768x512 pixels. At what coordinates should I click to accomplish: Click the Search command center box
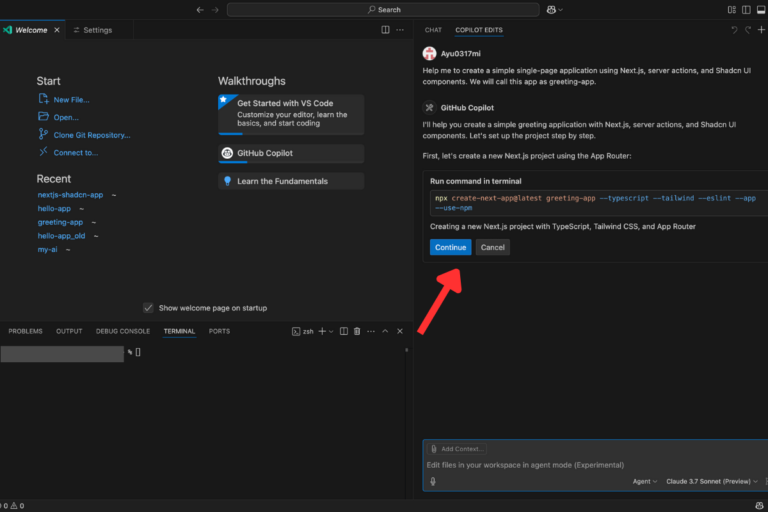point(383,10)
